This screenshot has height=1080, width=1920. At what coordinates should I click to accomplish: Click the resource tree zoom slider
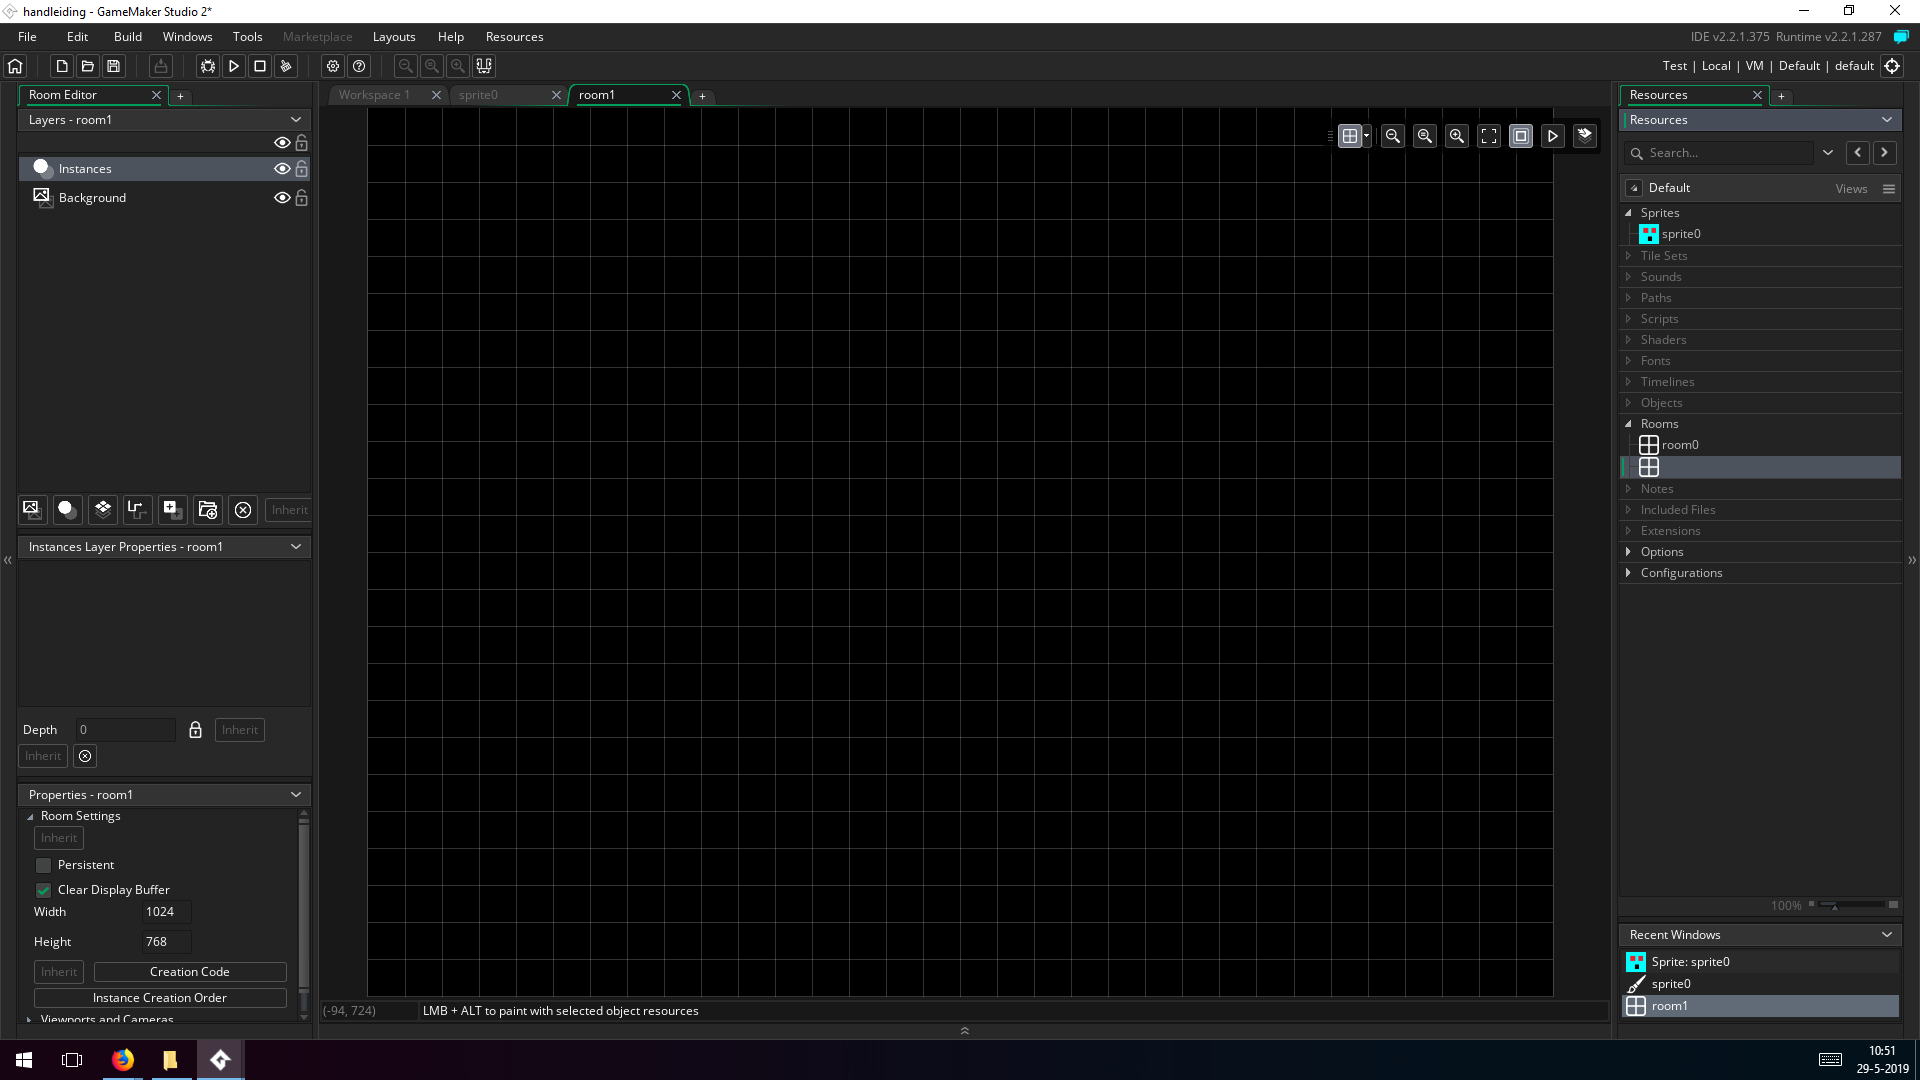(1850, 905)
